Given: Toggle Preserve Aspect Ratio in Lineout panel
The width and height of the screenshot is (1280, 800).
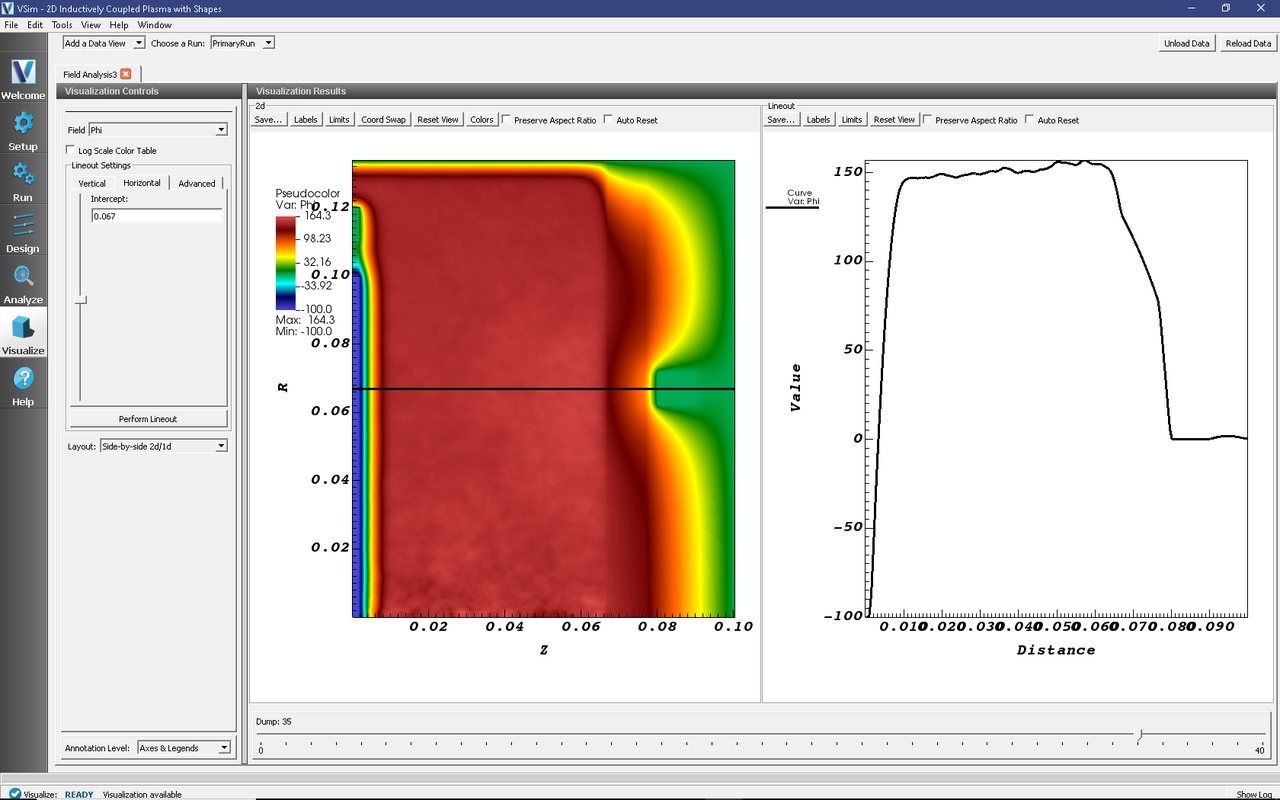Looking at the screenshot, I should click(x=927, y=120).
